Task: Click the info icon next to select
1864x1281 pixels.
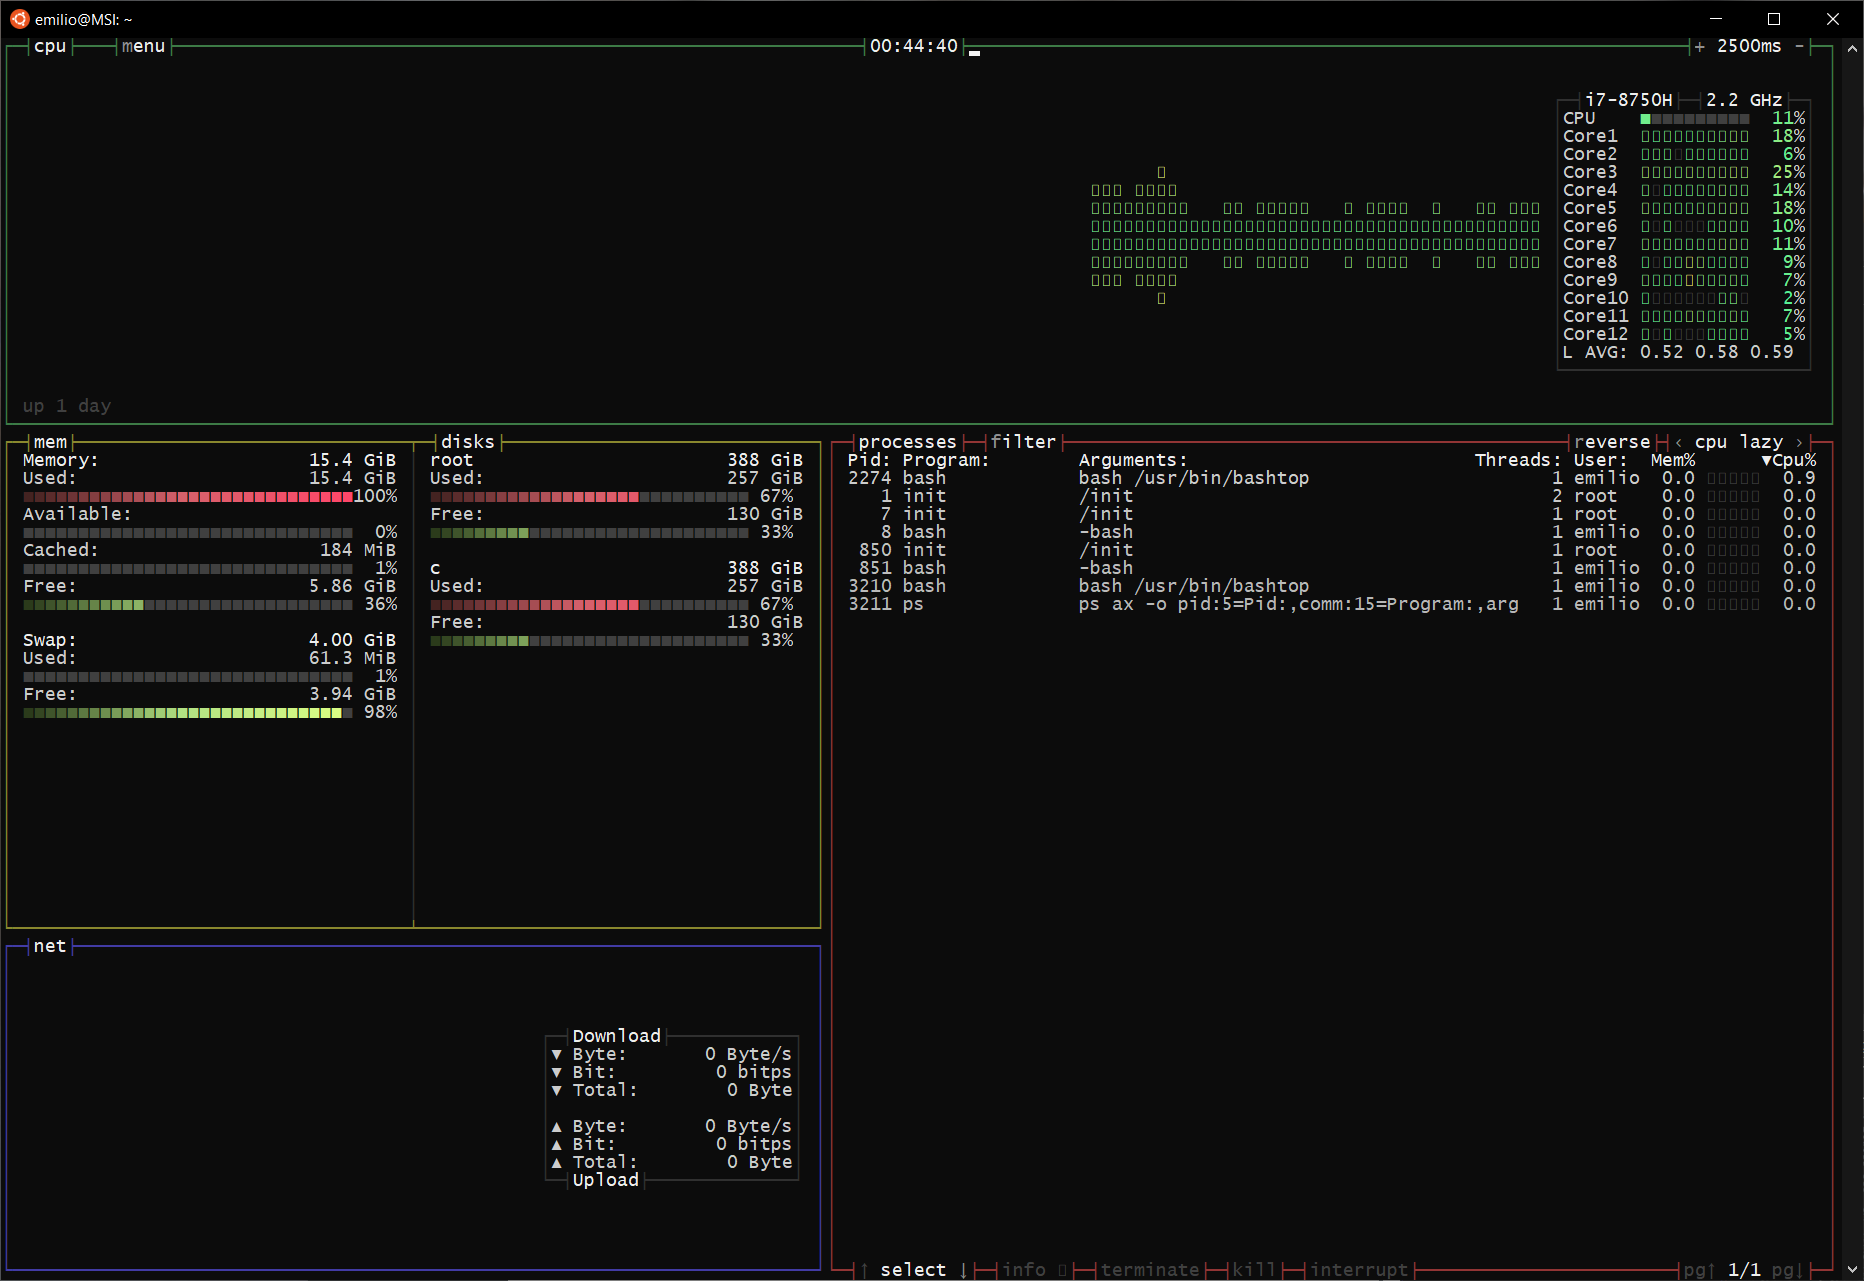Action: click(1024, 1269)
